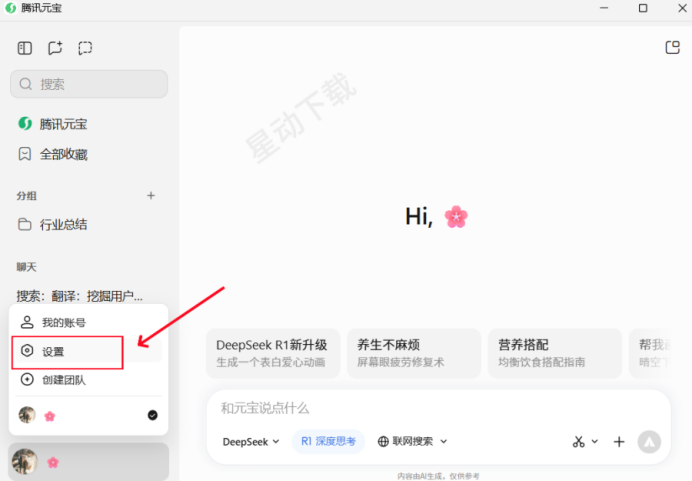Image resolution: width=692 pixels, height=481 pixels.
Task: Minimize the 腾讯元宝 window
Action: click(604, 8)
